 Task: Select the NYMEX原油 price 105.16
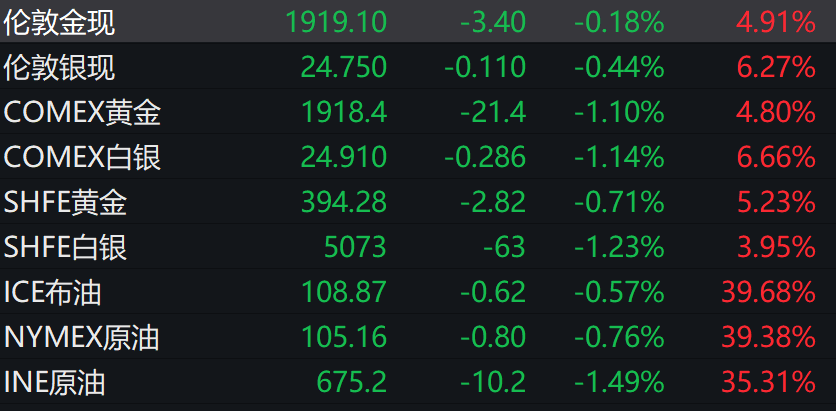[x=343, y=337]
